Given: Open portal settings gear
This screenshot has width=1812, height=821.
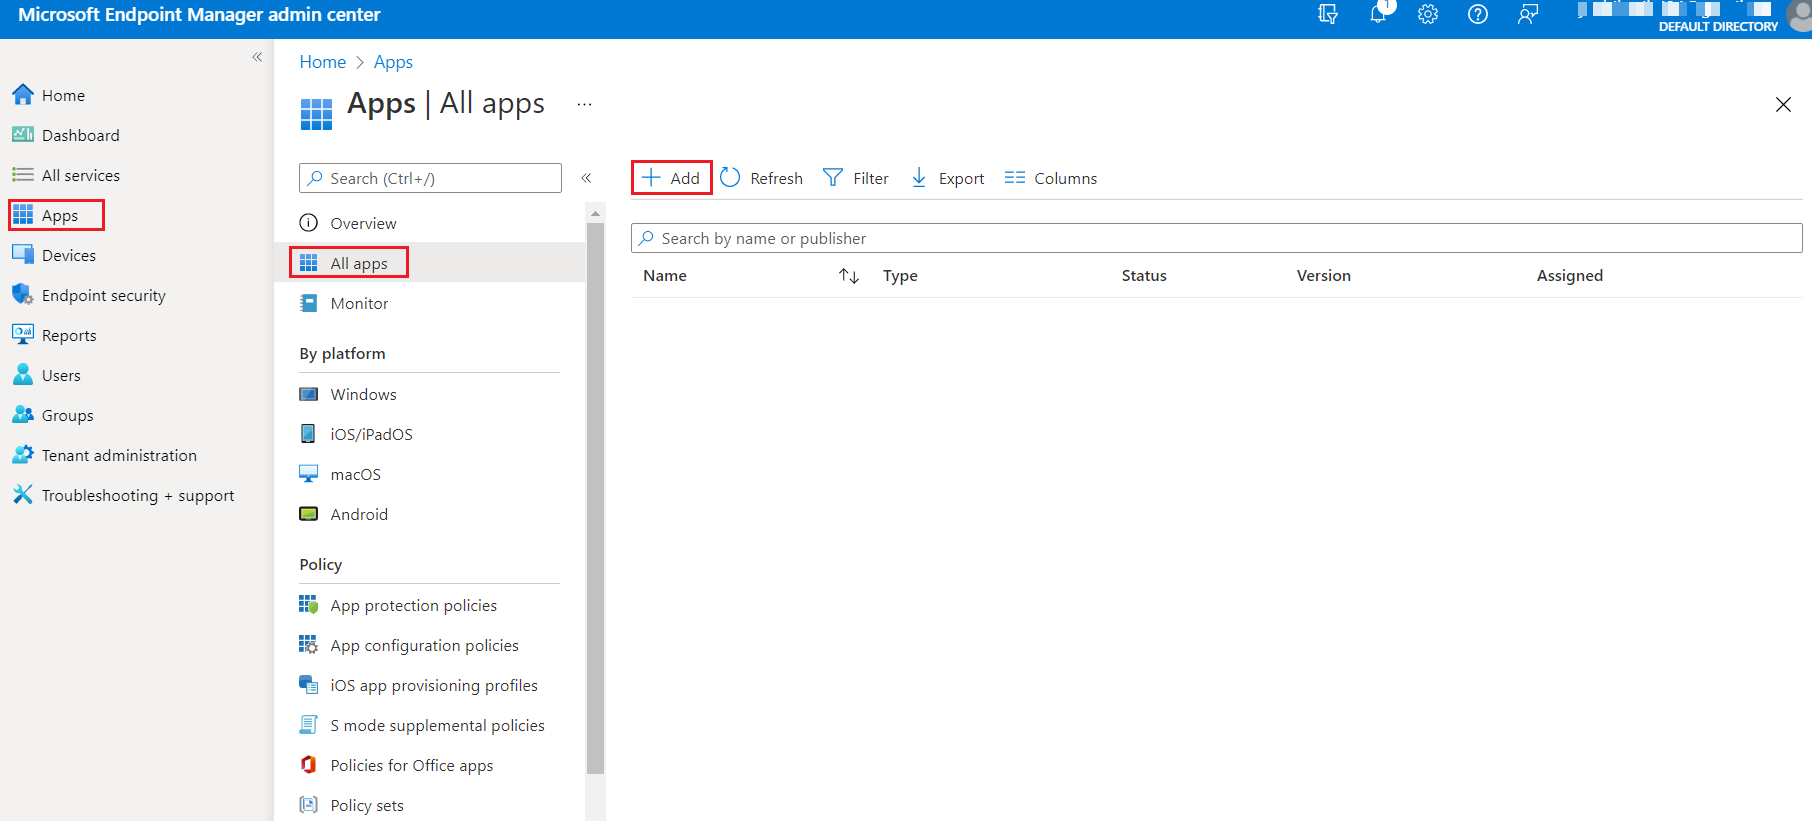Looking at the screenshot, I should [x=1428, y=14].
